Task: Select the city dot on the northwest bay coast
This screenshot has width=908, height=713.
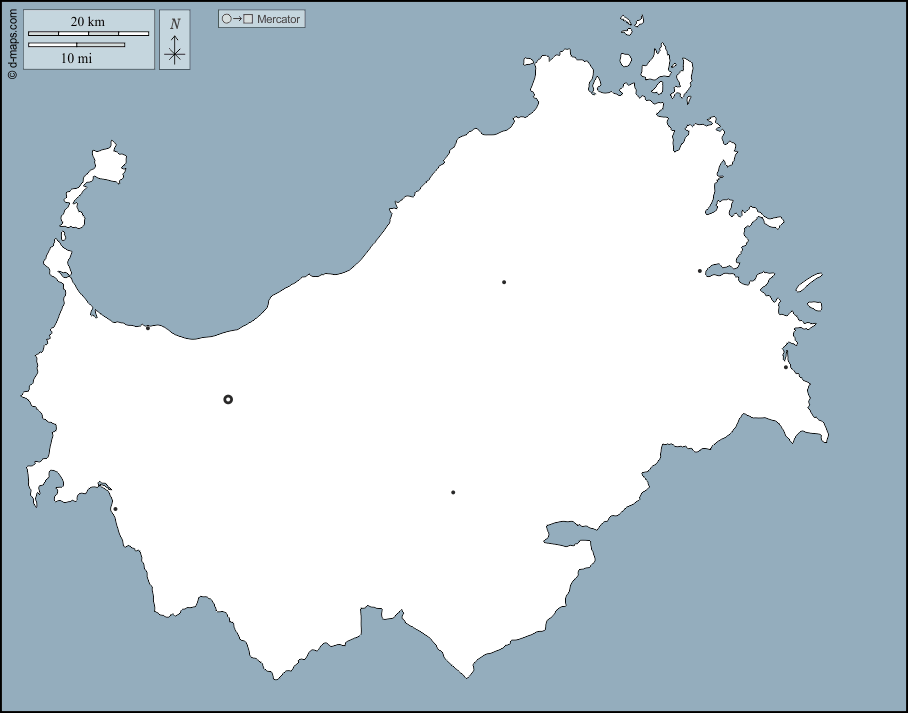Action: point(148,328)
